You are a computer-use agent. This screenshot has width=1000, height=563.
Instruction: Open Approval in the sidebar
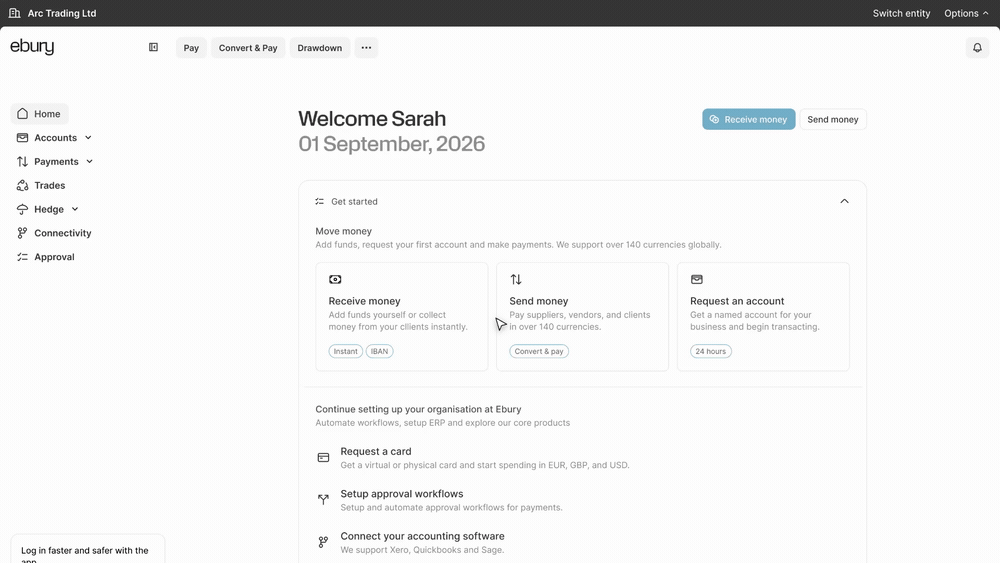click(45, 257)
